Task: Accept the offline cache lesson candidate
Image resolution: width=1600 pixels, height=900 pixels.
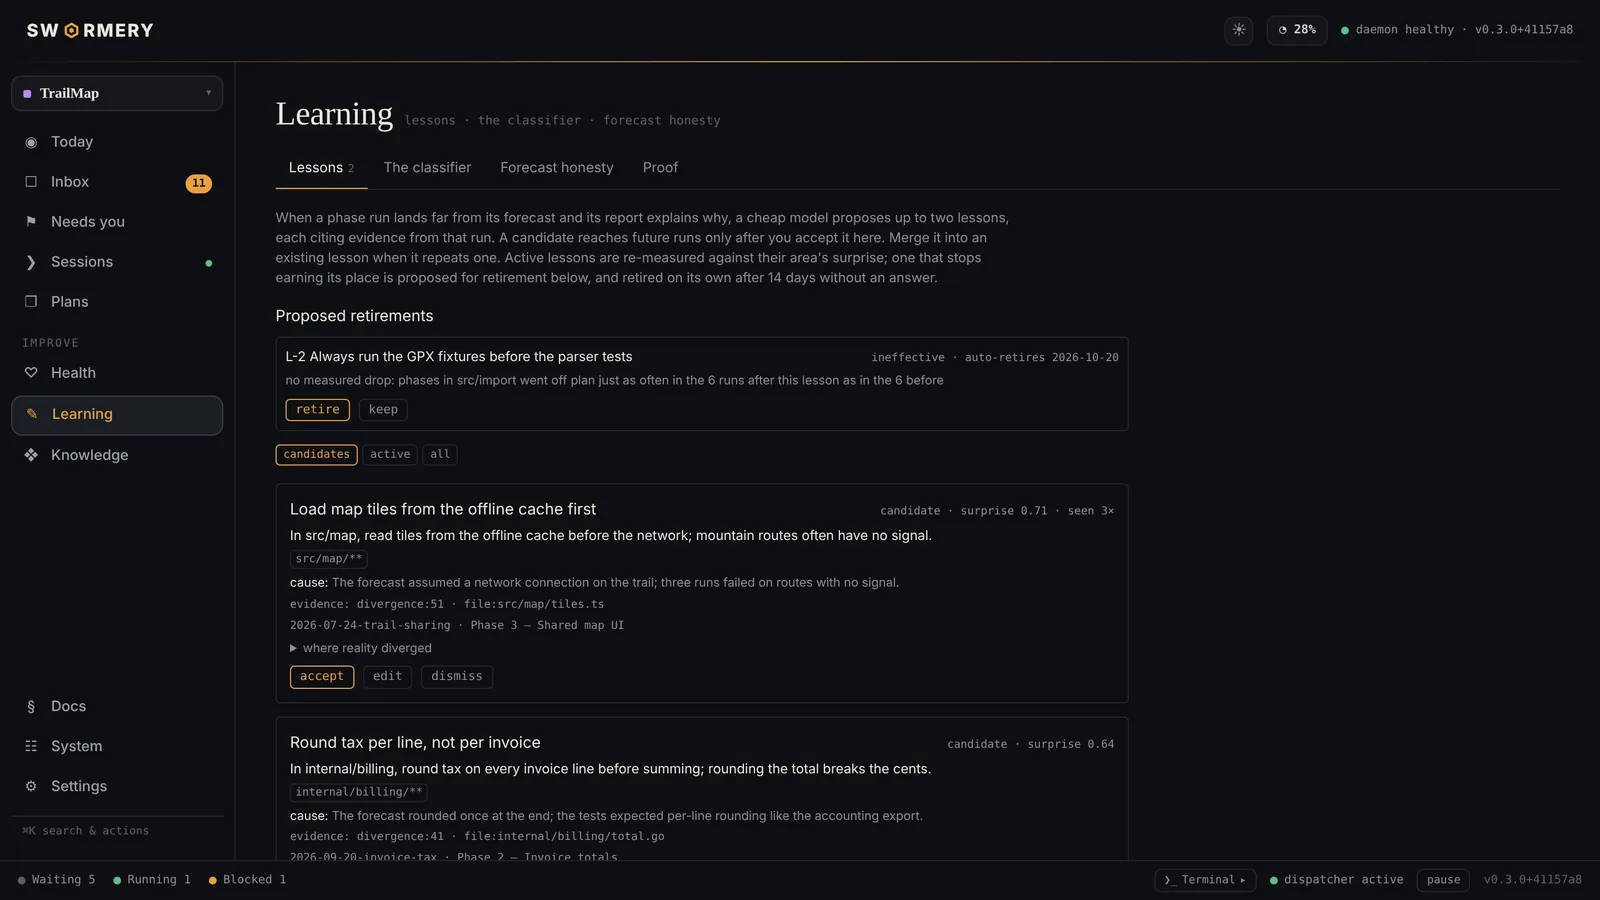Action: (322, 677)
